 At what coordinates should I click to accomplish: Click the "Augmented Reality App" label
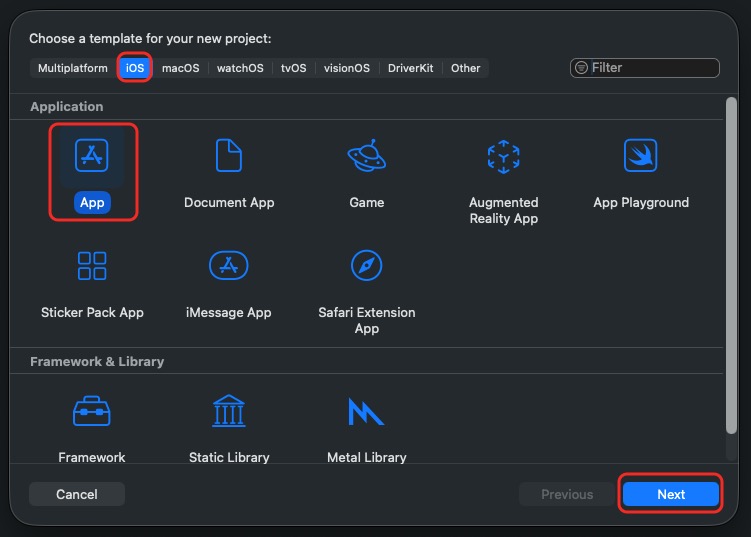503,210
